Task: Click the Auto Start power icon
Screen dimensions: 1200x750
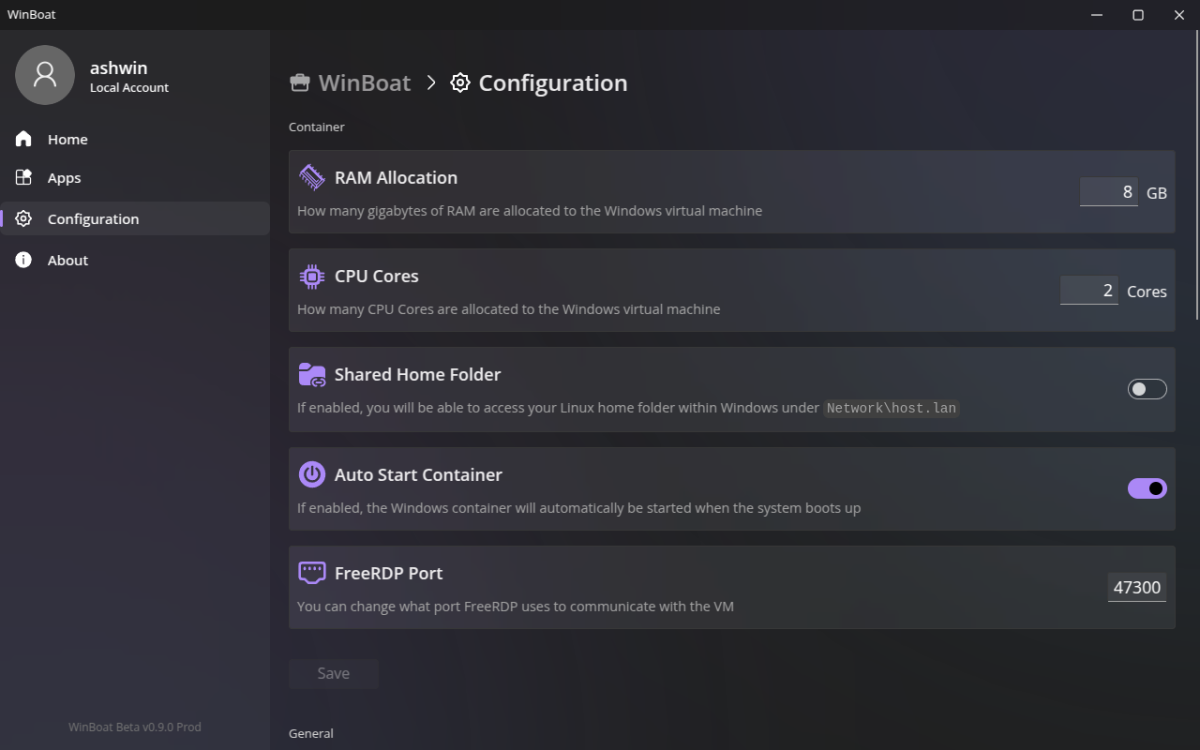Action: tap(312, 473)
